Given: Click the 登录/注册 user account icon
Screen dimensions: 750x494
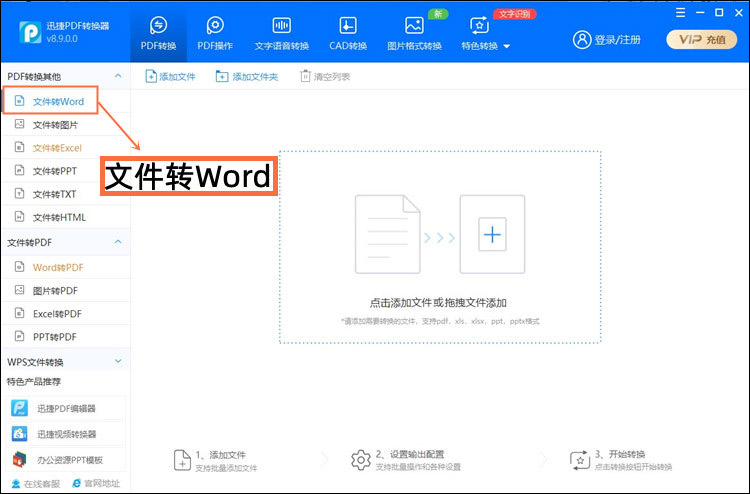Looking at the screenshot, I should pyautogui.click(x=582, y=40).
